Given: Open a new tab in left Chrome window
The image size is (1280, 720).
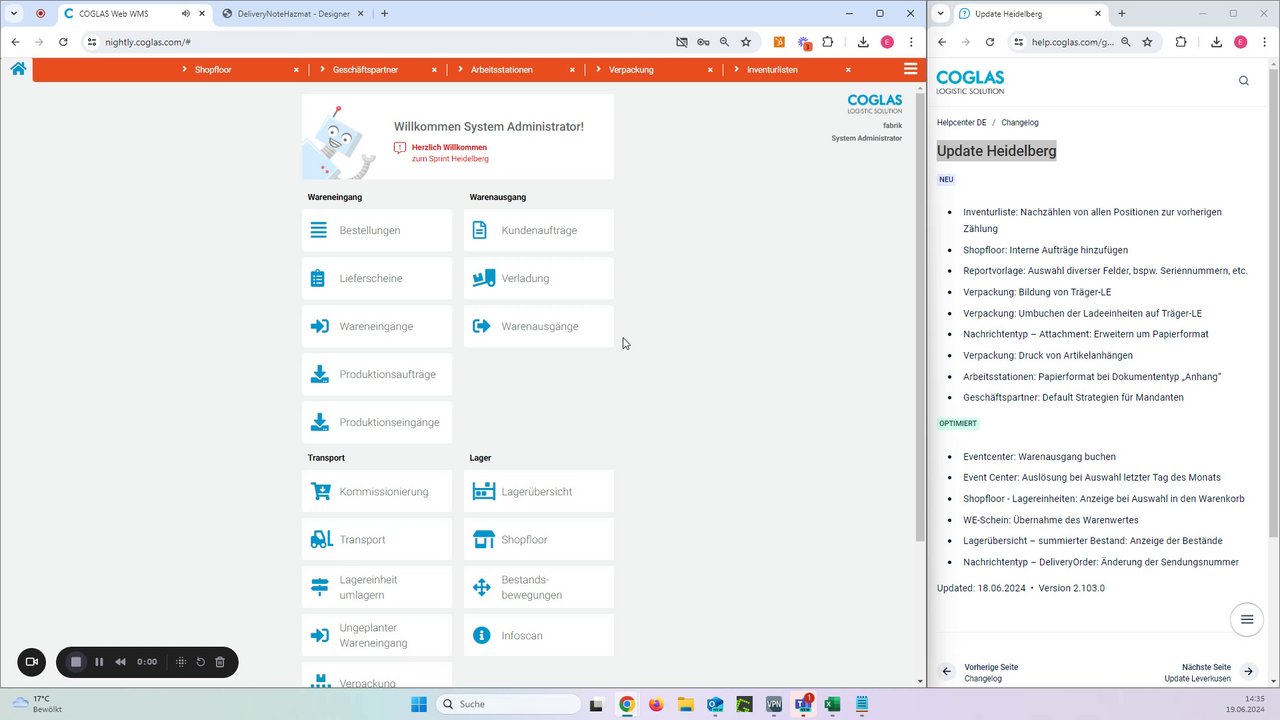Looking at the screenshot, I should [x=385, y=14].
